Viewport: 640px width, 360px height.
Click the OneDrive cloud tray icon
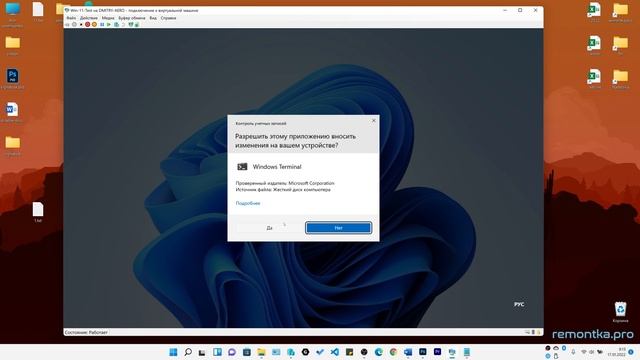click(556, 348)
